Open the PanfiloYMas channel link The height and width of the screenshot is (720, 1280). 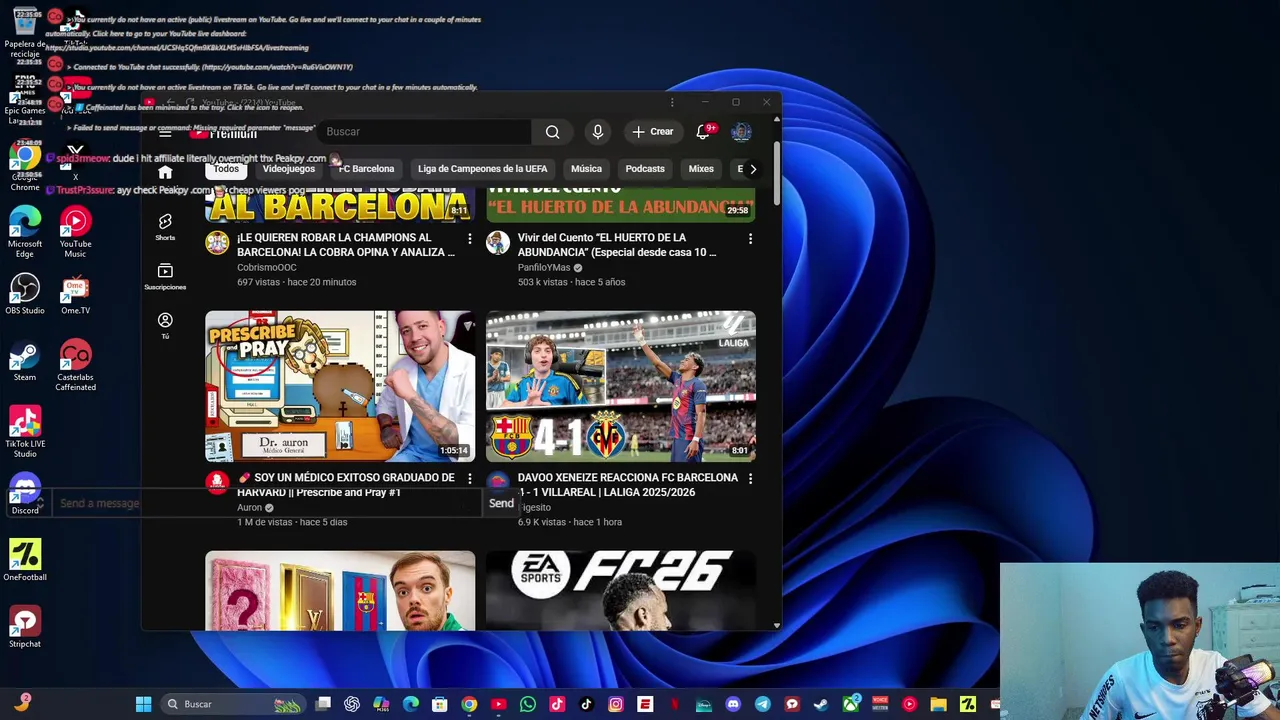click(x=544, y=267)
